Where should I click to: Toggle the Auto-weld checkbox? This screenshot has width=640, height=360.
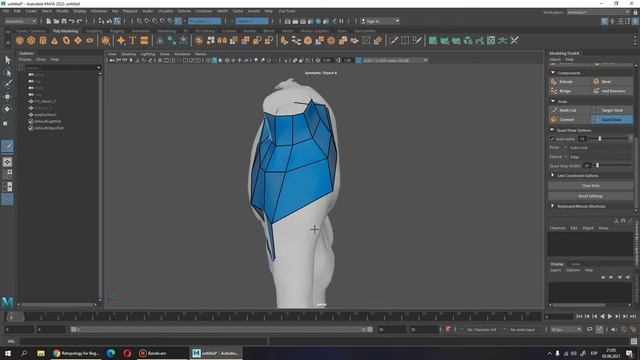(553, 139)
